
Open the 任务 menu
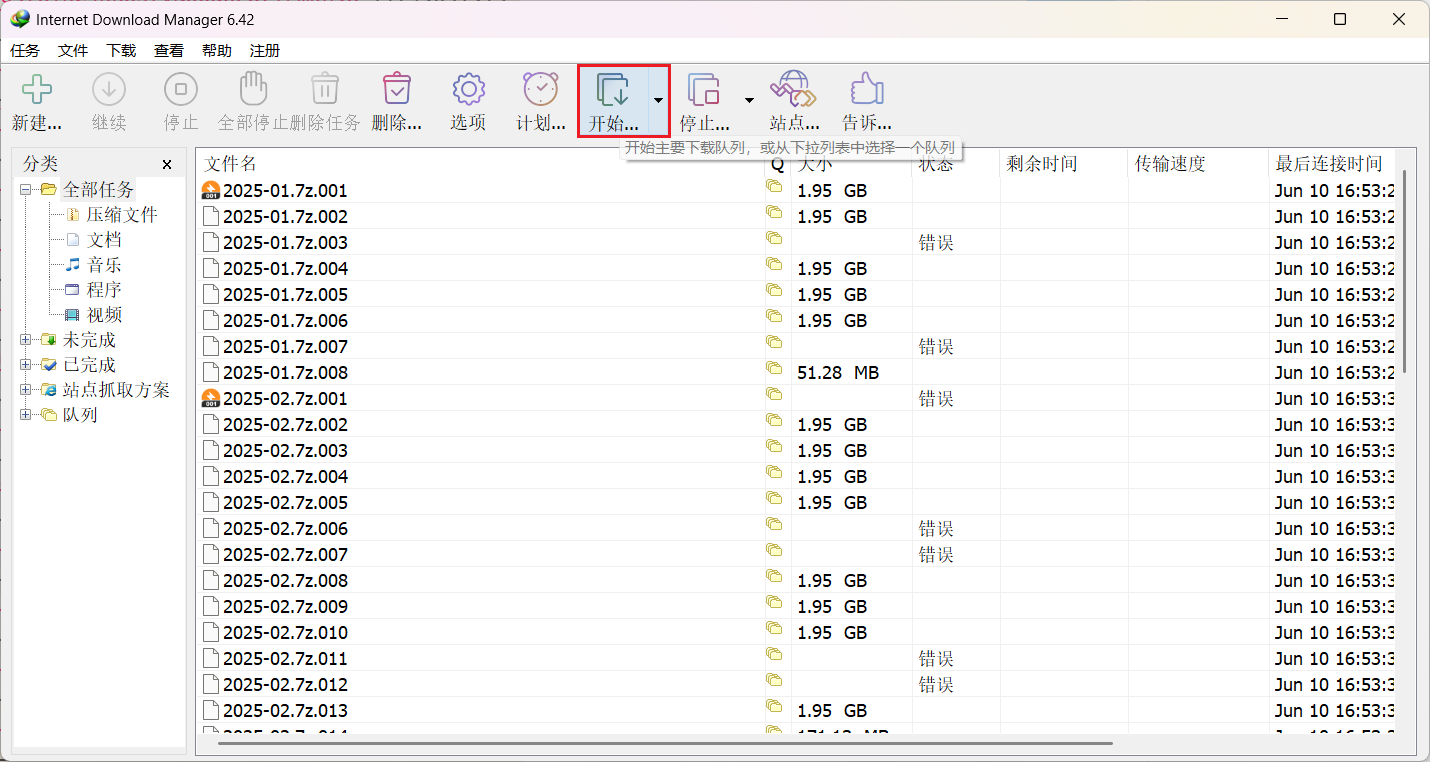click(x=25, y=51)
